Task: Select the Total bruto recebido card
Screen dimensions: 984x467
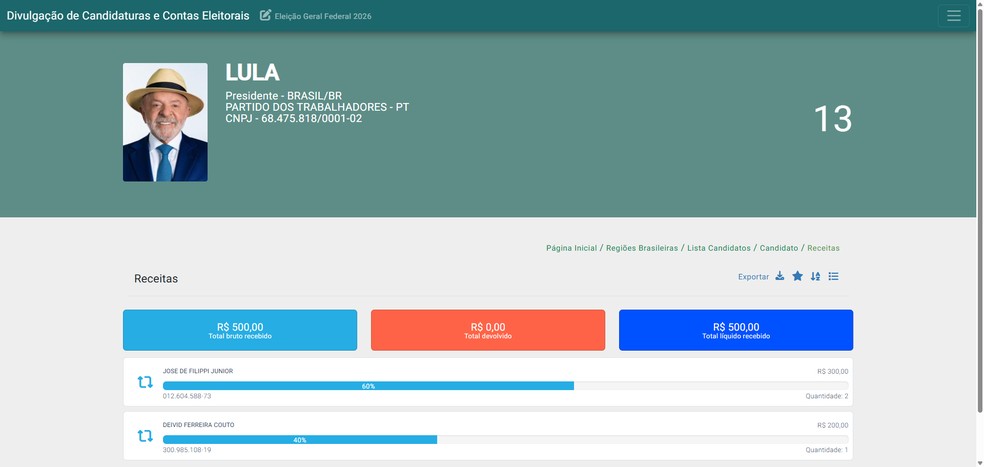Action: 240,330
